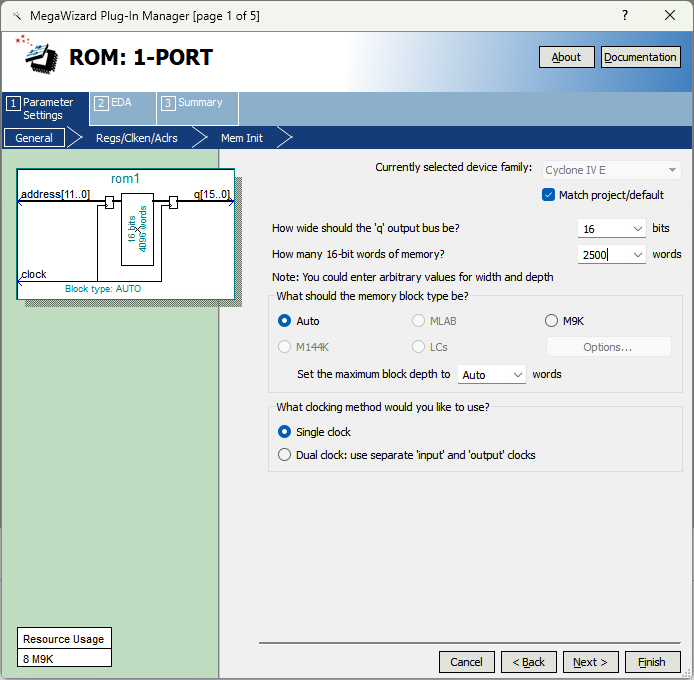Choose Dual clock input/output option
Viewport: 694px width, 680px height.
[x=284, y=455]
